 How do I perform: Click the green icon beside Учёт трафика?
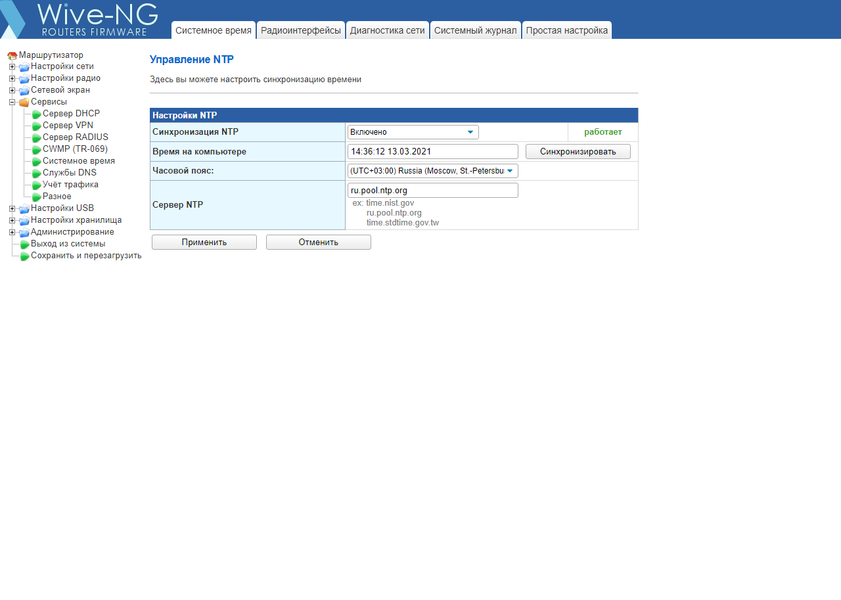click(36, 185)
